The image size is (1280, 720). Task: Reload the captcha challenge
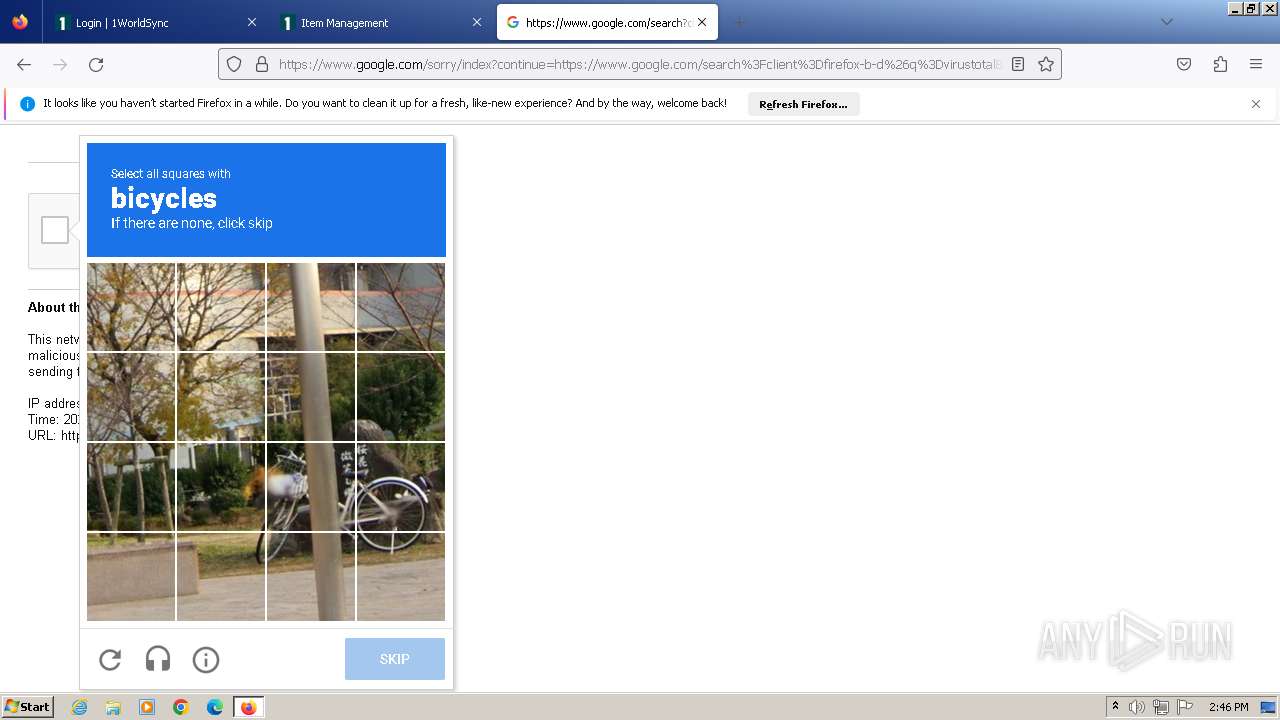[110, 659]
